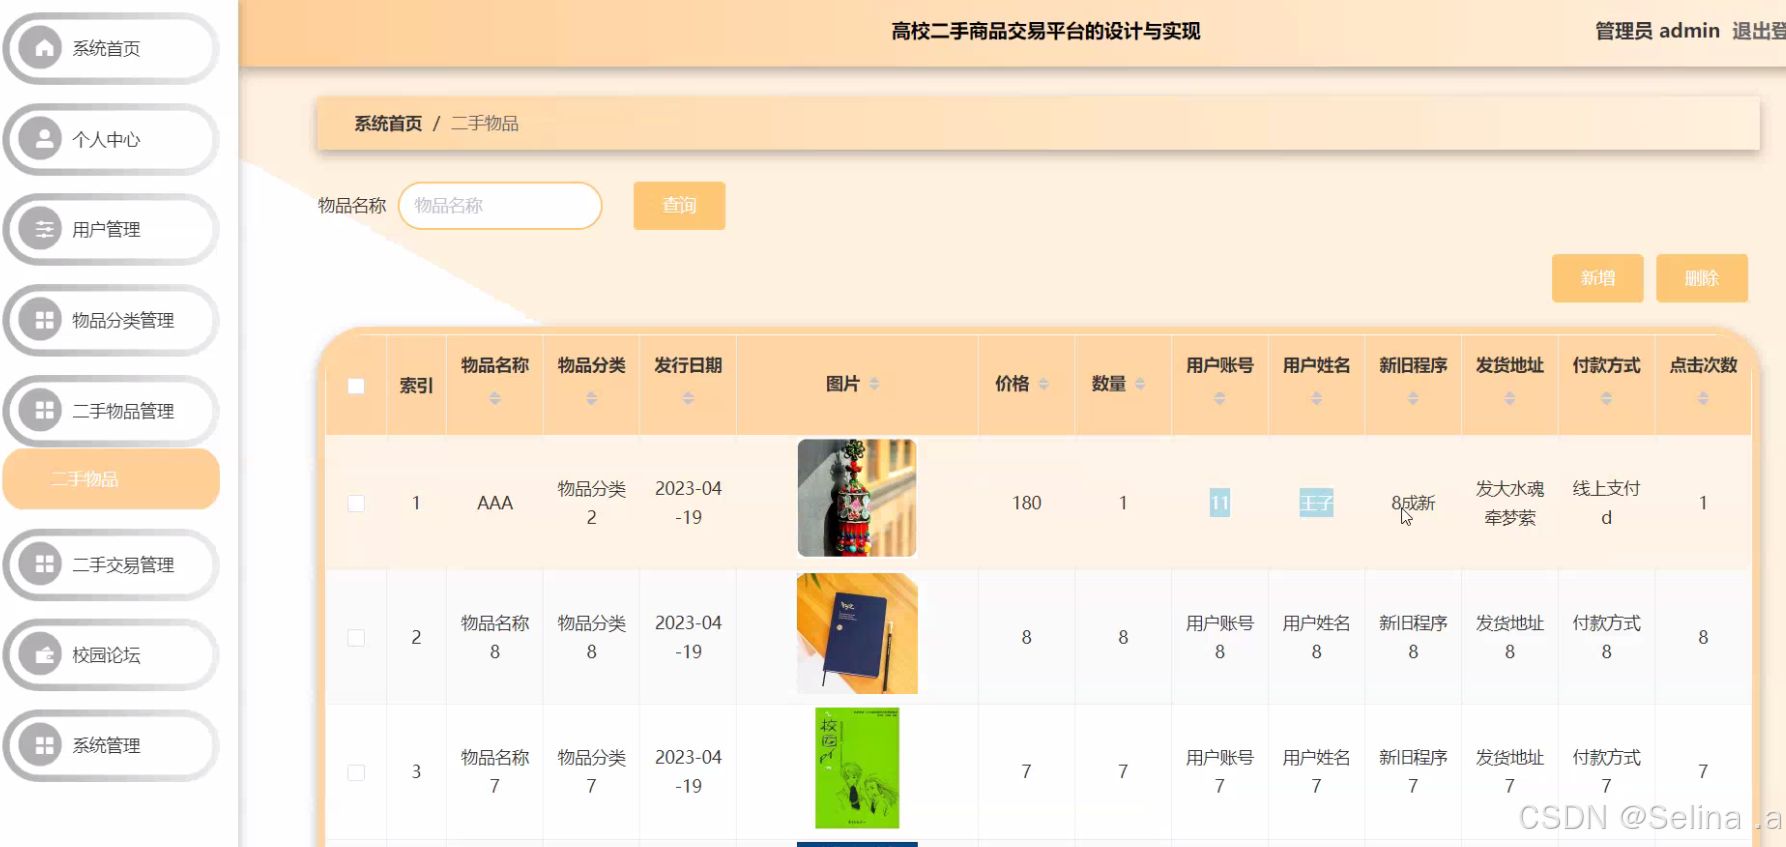This screenshot has width=1786, height=847.
Task: Click the grid icon beside 系统管理
Action: (x=42, y=745)
